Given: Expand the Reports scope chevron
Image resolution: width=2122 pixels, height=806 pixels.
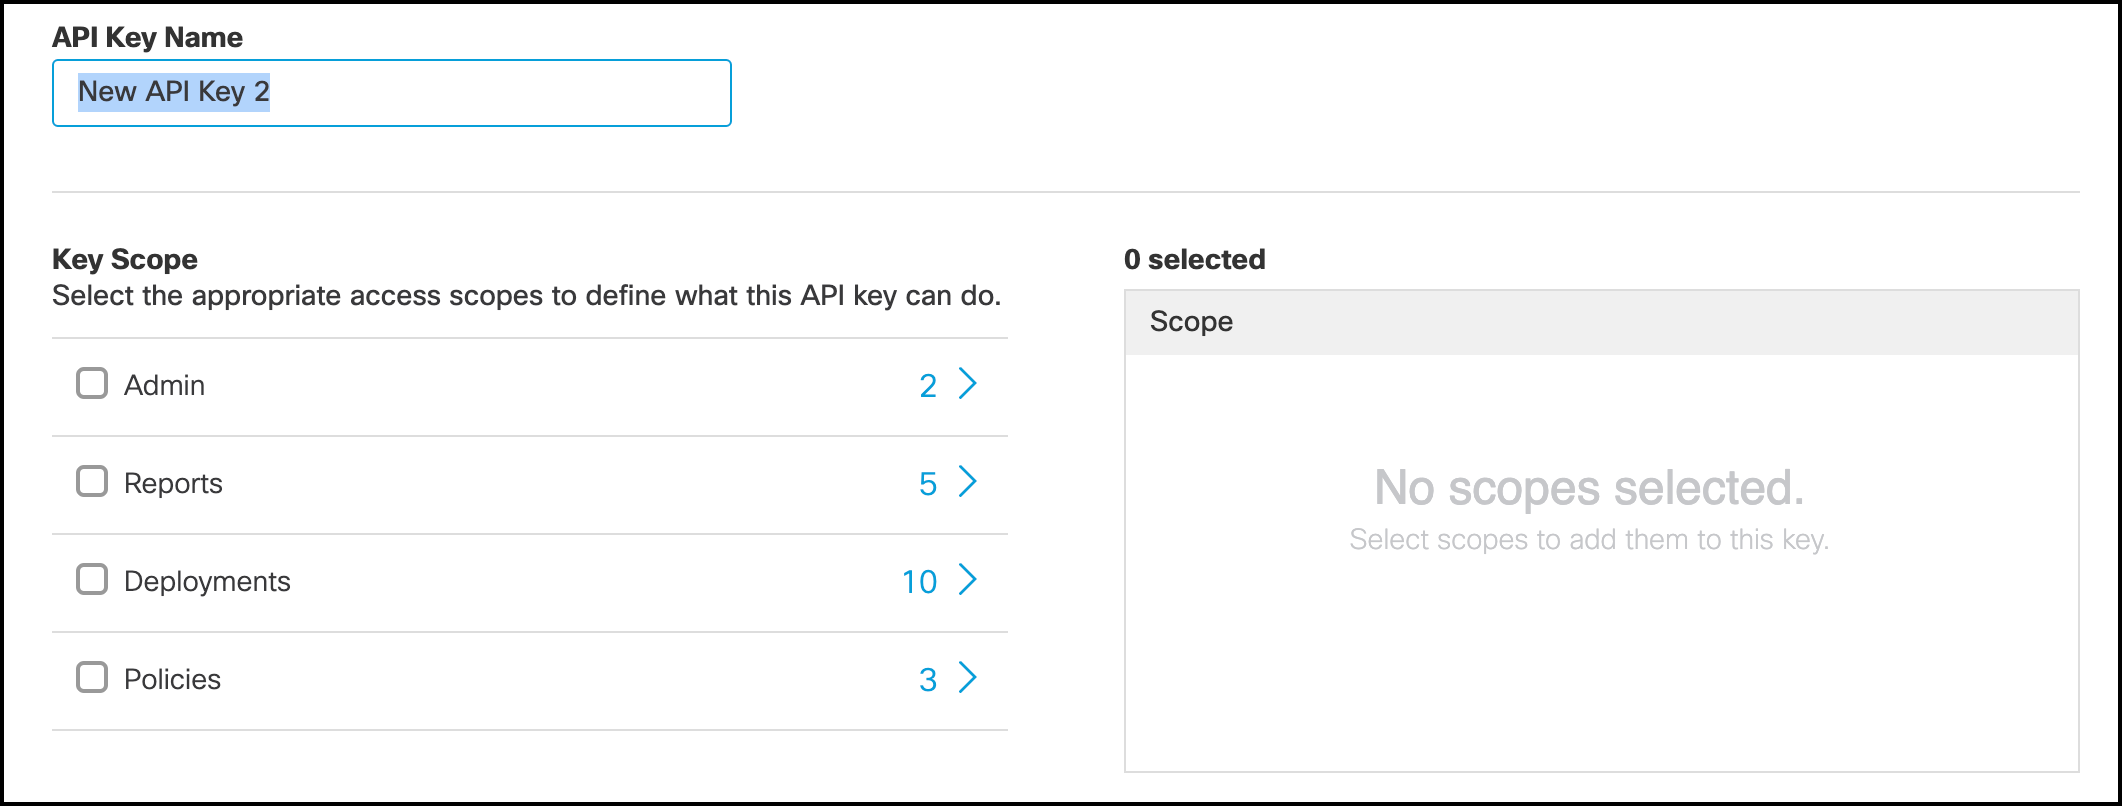Looking at the screenshot, I should click(x=967, y=482).
